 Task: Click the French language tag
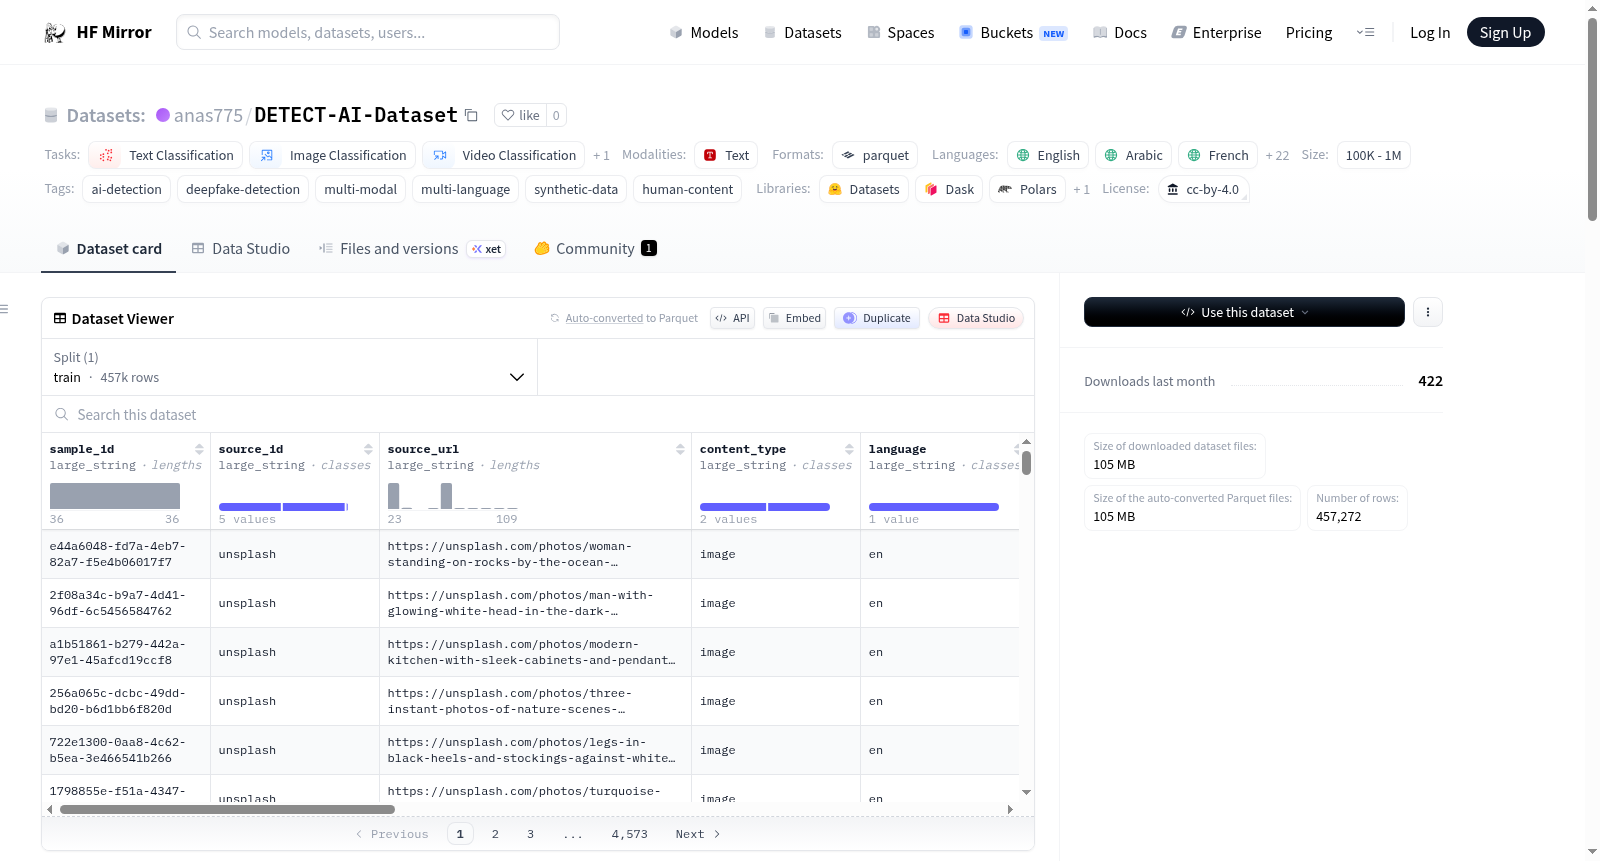point(1218,155)
